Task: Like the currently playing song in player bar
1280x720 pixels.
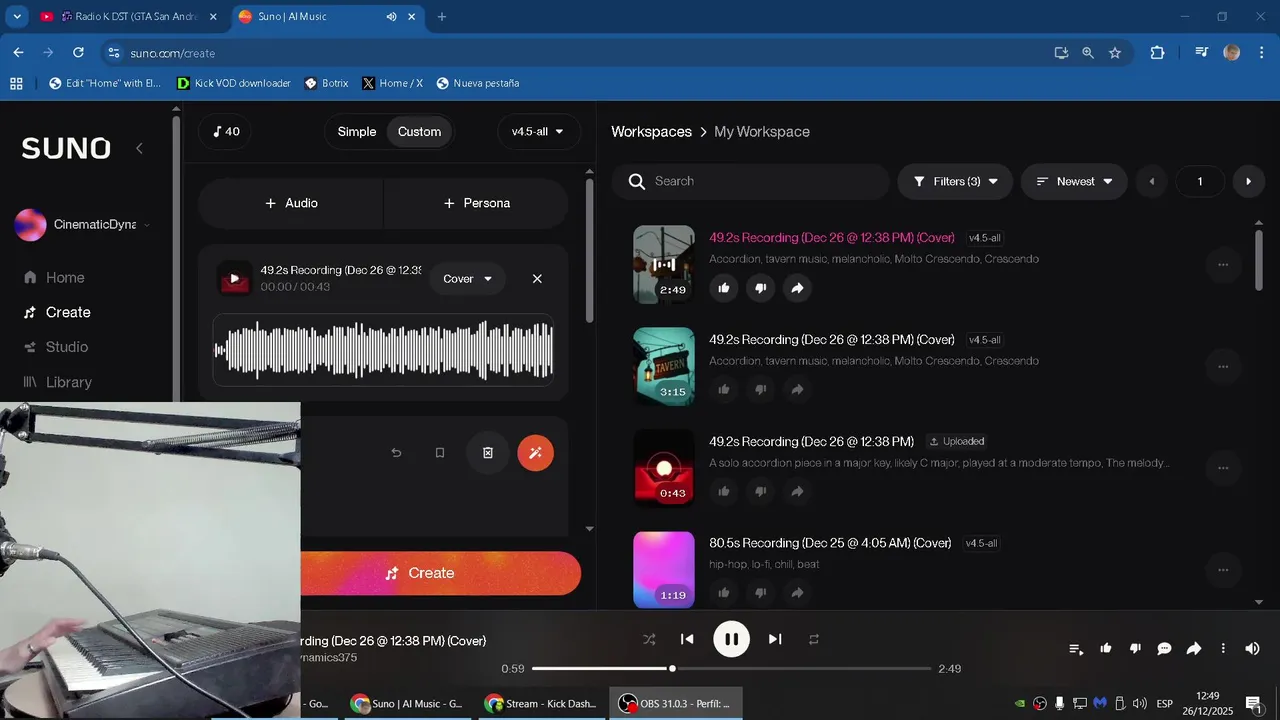Action: (1106, 648)
